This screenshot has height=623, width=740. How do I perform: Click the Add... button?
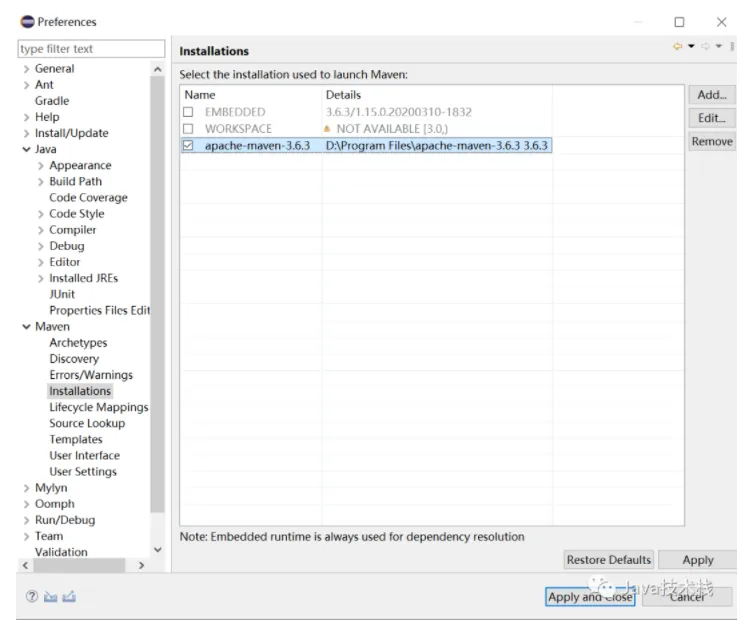coord(712,95)
